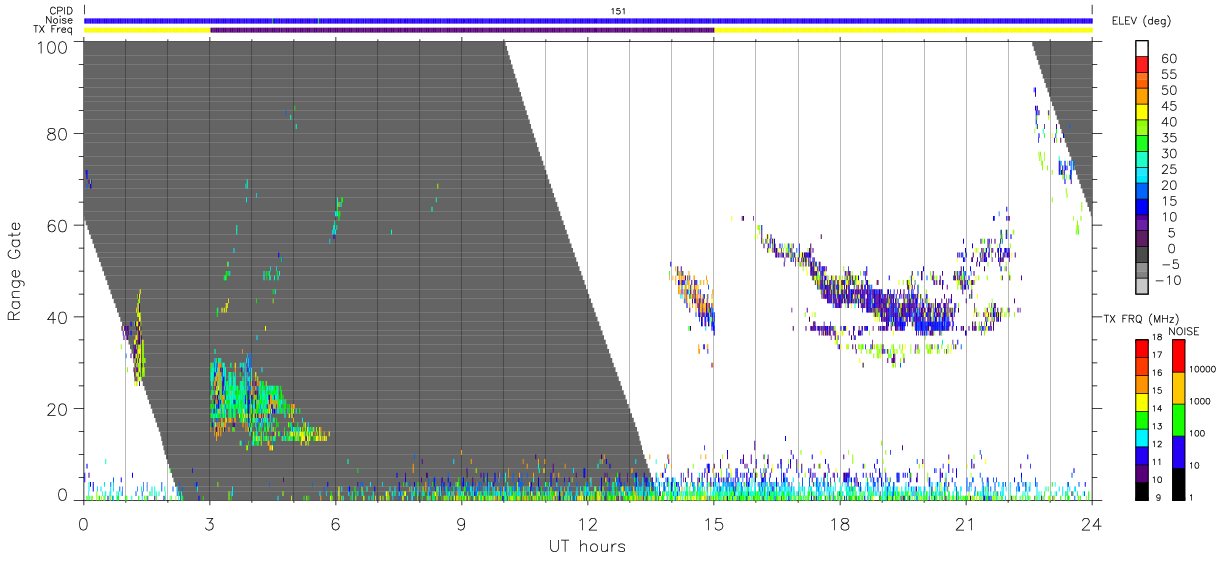Click the 'Range Gate' y-axis title
1228x567 pixels.
(x=16, y=270)
